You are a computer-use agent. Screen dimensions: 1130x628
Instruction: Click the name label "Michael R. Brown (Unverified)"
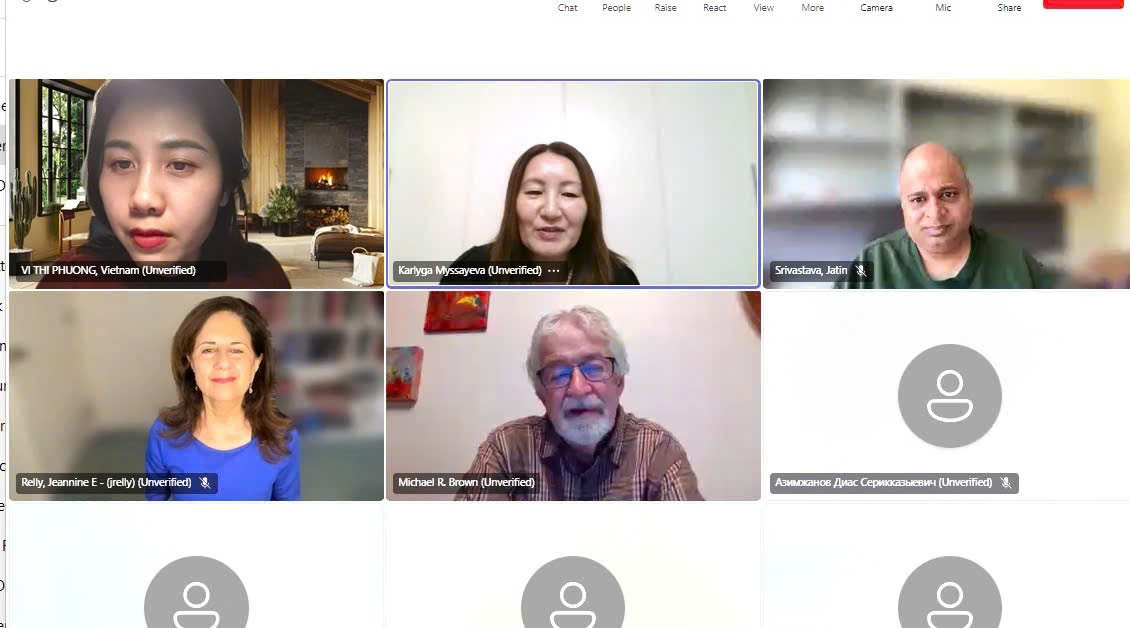pyautogui.click(x=466, y=482)
